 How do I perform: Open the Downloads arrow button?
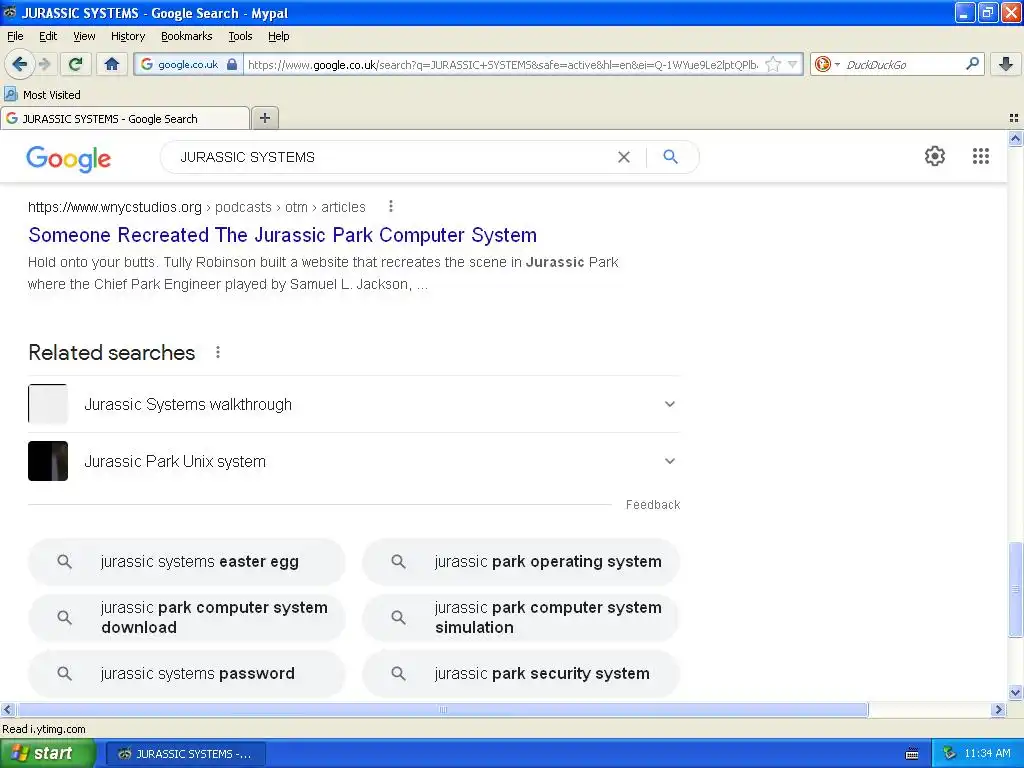(x=1006, y=64)
